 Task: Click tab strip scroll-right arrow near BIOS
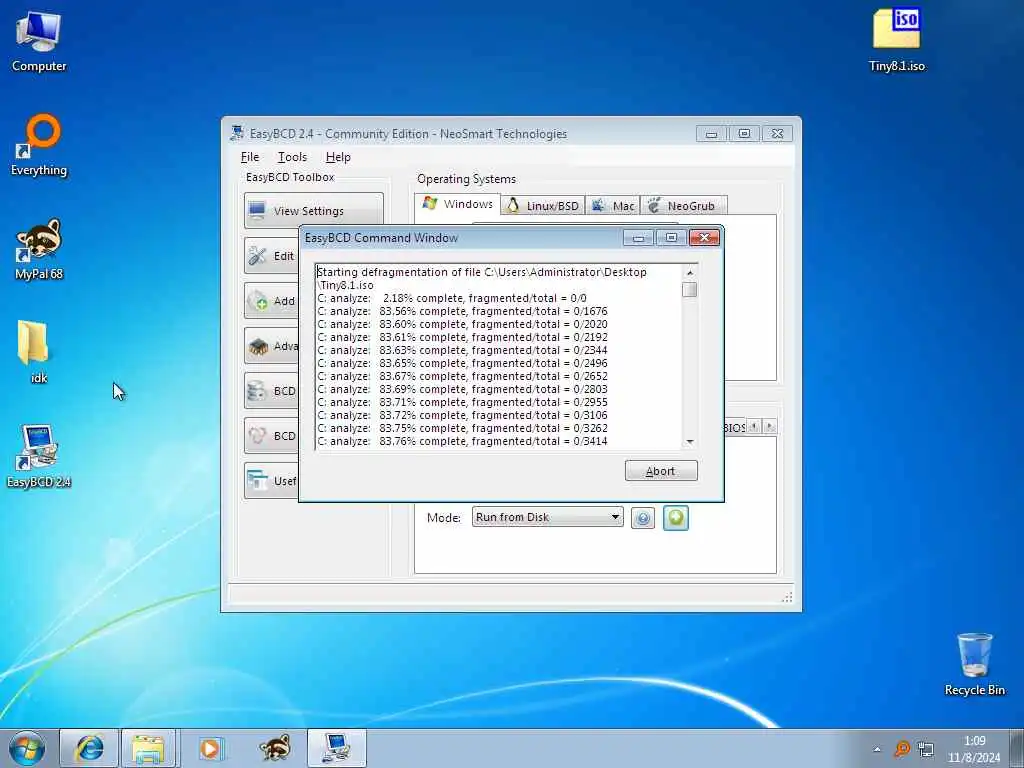pyautogui.click(x=769, y=426)
